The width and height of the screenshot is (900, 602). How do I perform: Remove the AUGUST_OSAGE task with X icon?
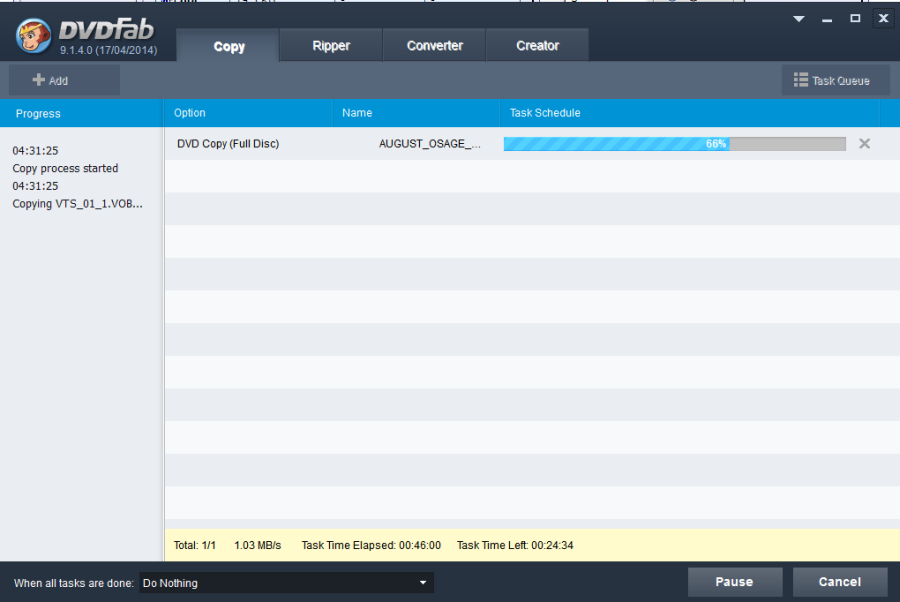click(864, 143)
